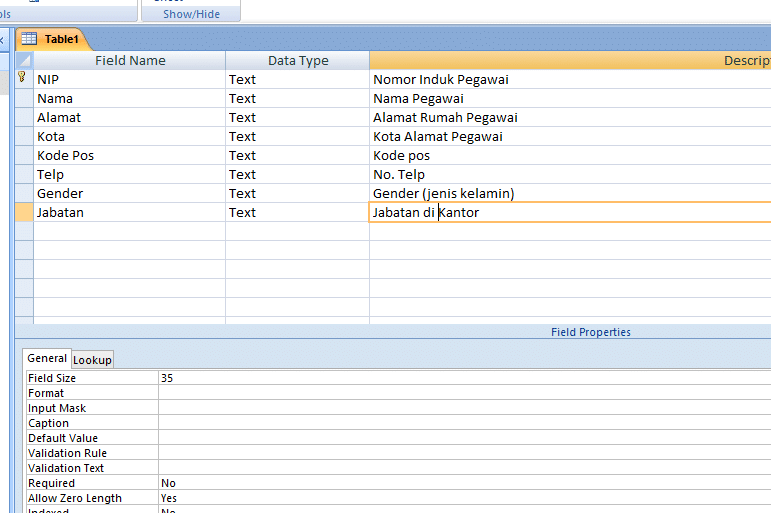This screenshot has width=771, height=513.
Task: Toggle the Allow Zero Length value Yes
Action: tap(460, 498)
